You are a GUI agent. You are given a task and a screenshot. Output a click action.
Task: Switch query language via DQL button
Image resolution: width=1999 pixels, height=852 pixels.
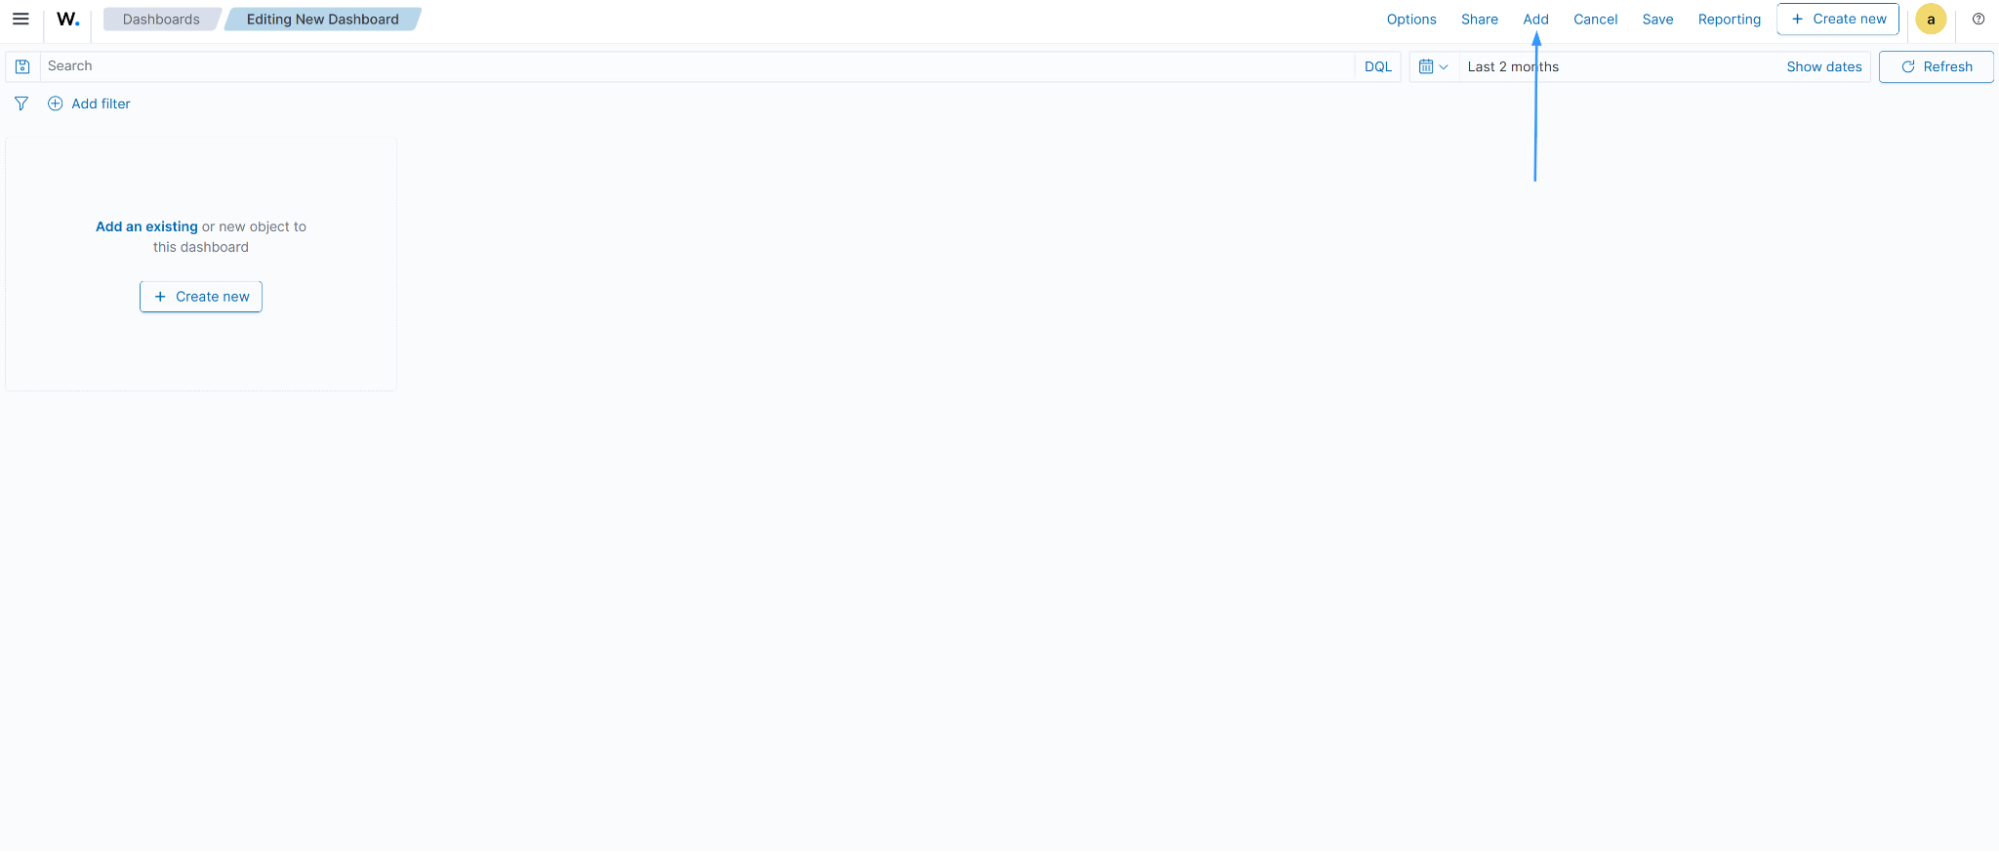[x=1378, y=67]
